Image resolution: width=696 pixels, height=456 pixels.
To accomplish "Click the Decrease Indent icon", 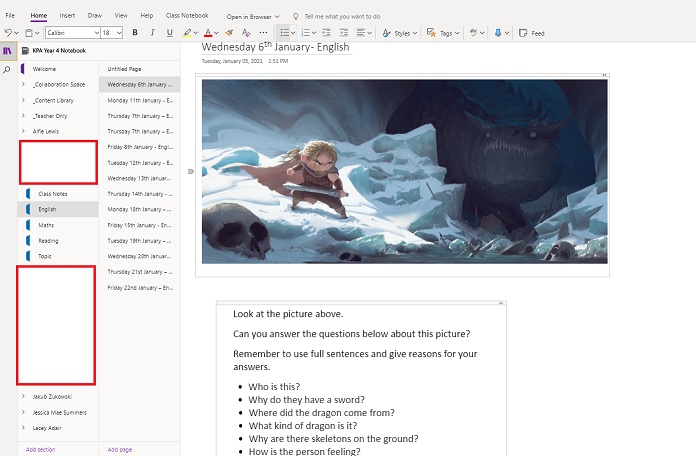I will (326, 32).
